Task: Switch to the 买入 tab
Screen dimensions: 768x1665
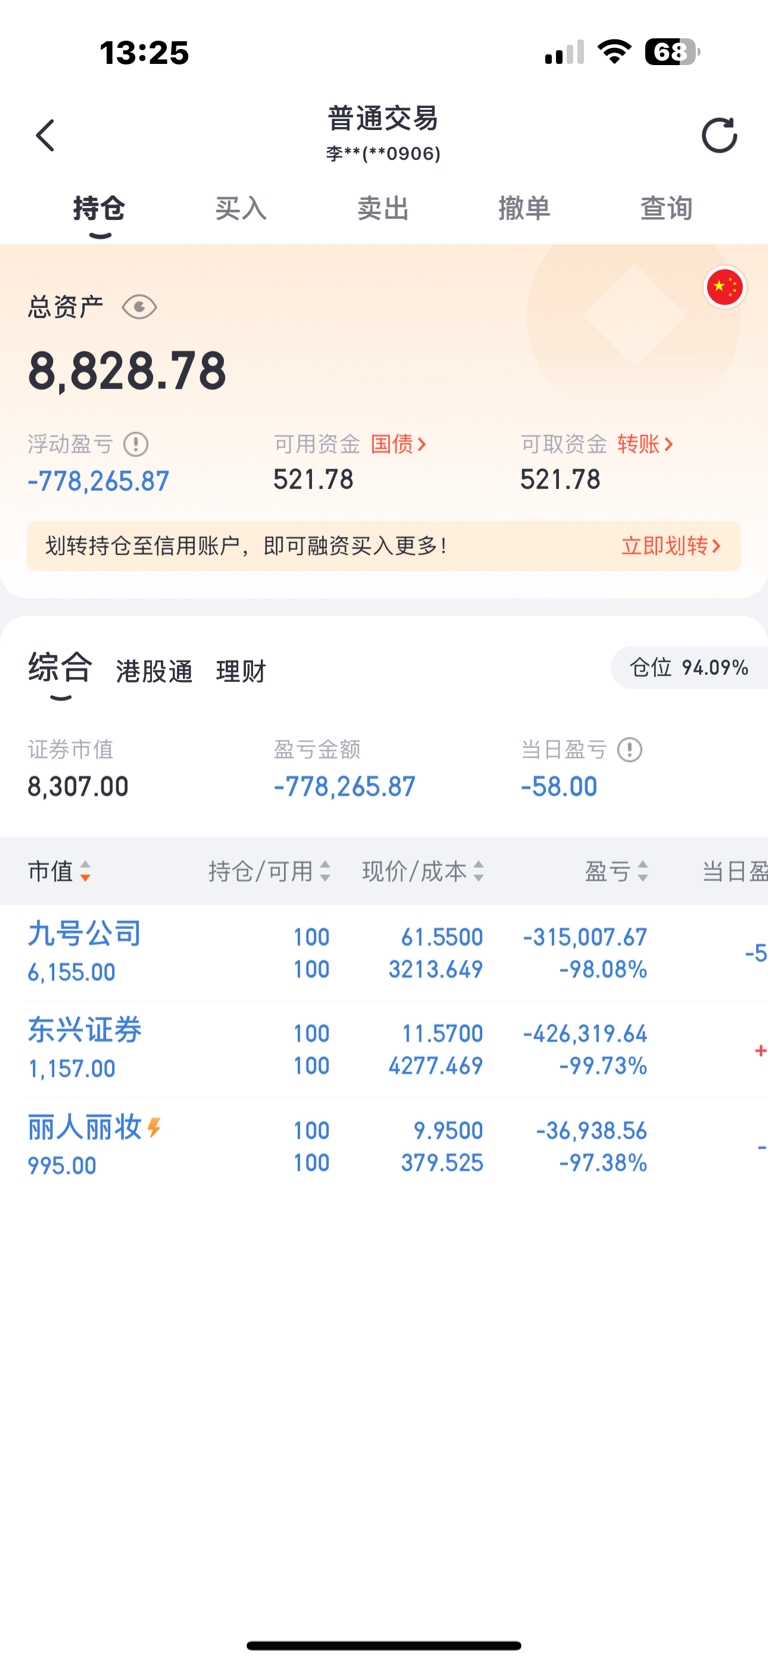Action: tap(241, 208)
